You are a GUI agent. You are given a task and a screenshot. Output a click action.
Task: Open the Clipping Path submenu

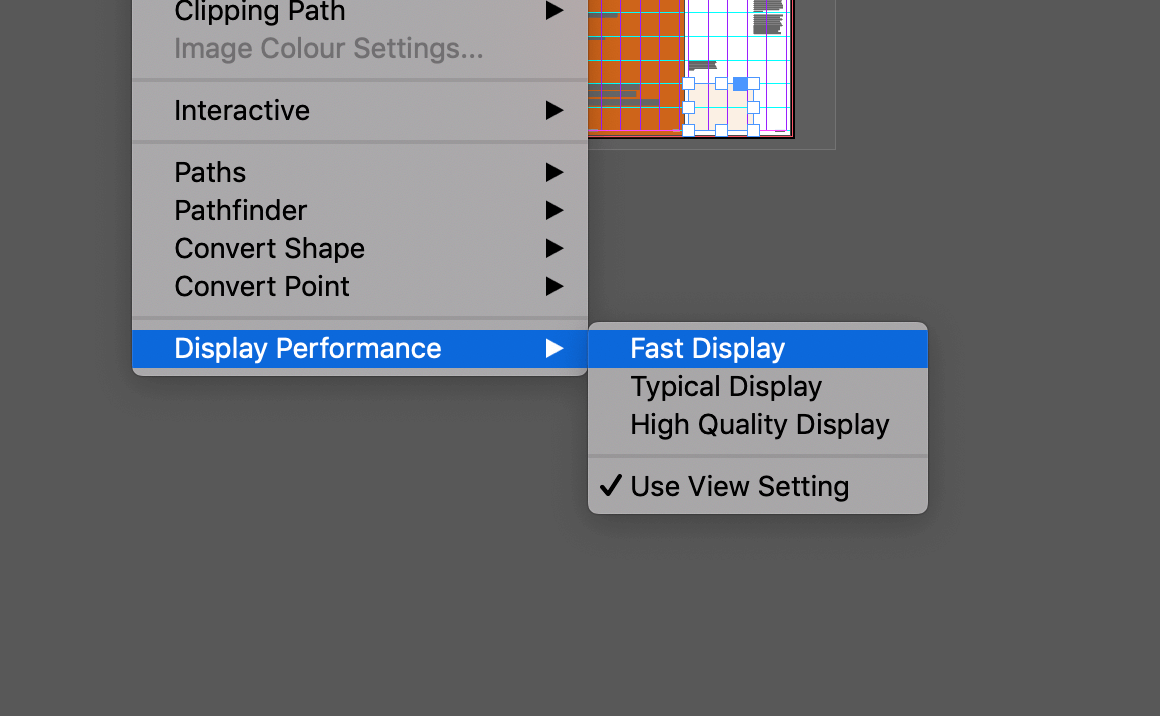coord(259,13)
